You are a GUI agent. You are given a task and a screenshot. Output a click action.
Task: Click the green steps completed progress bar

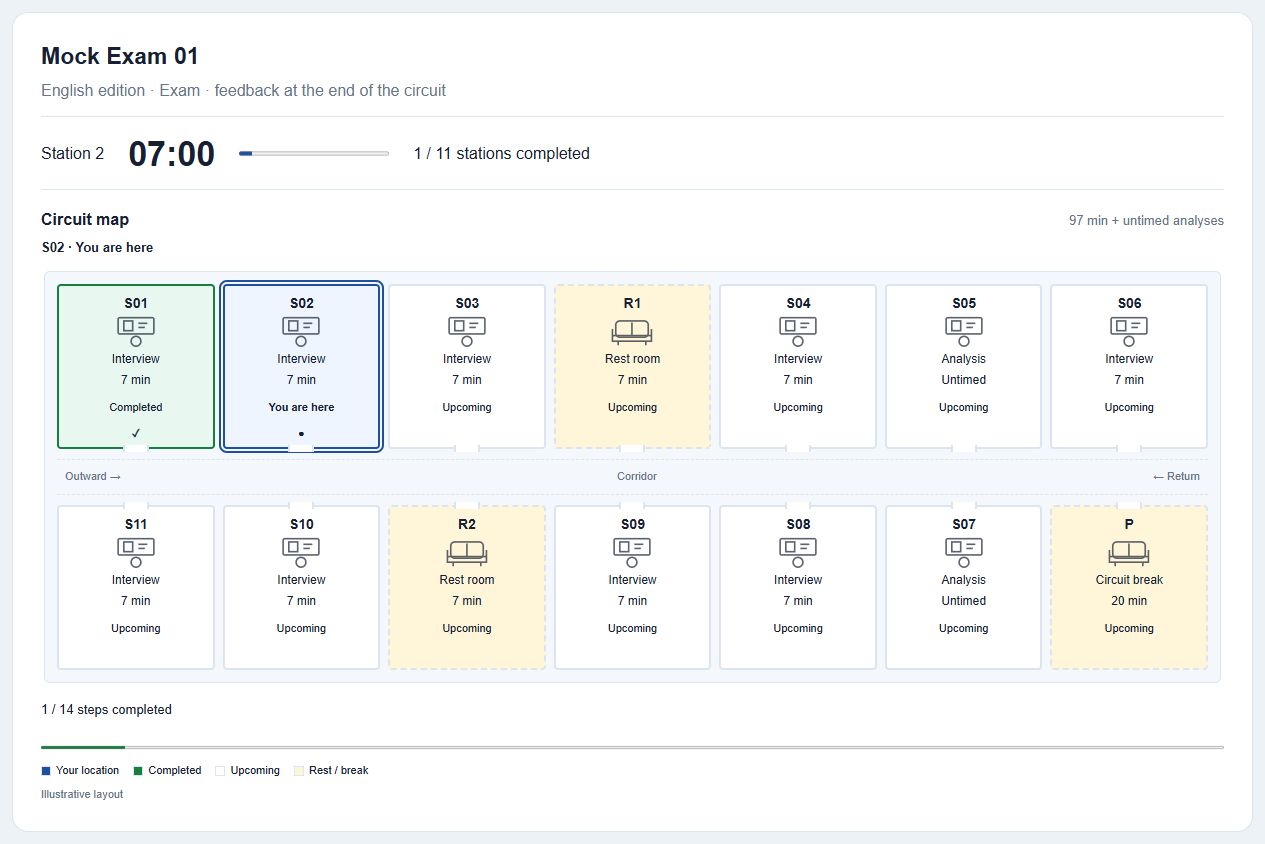(632, 747)
